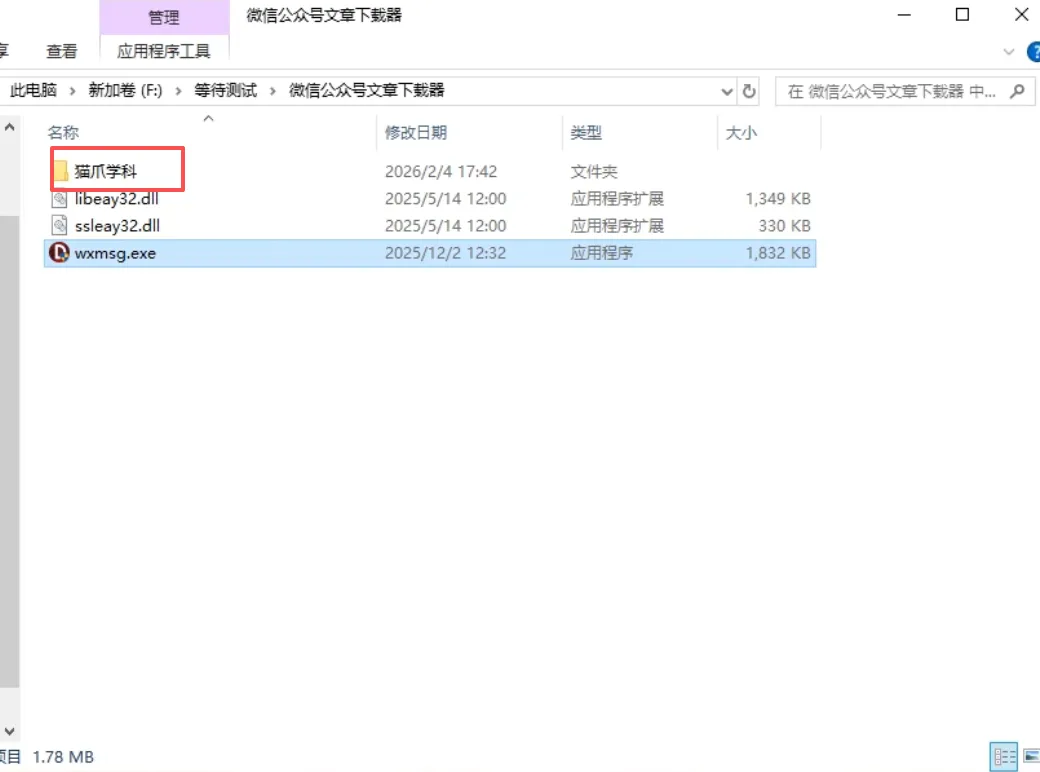Open the blue Help icon
The image size is (1040, 772).
point(1034,52)
